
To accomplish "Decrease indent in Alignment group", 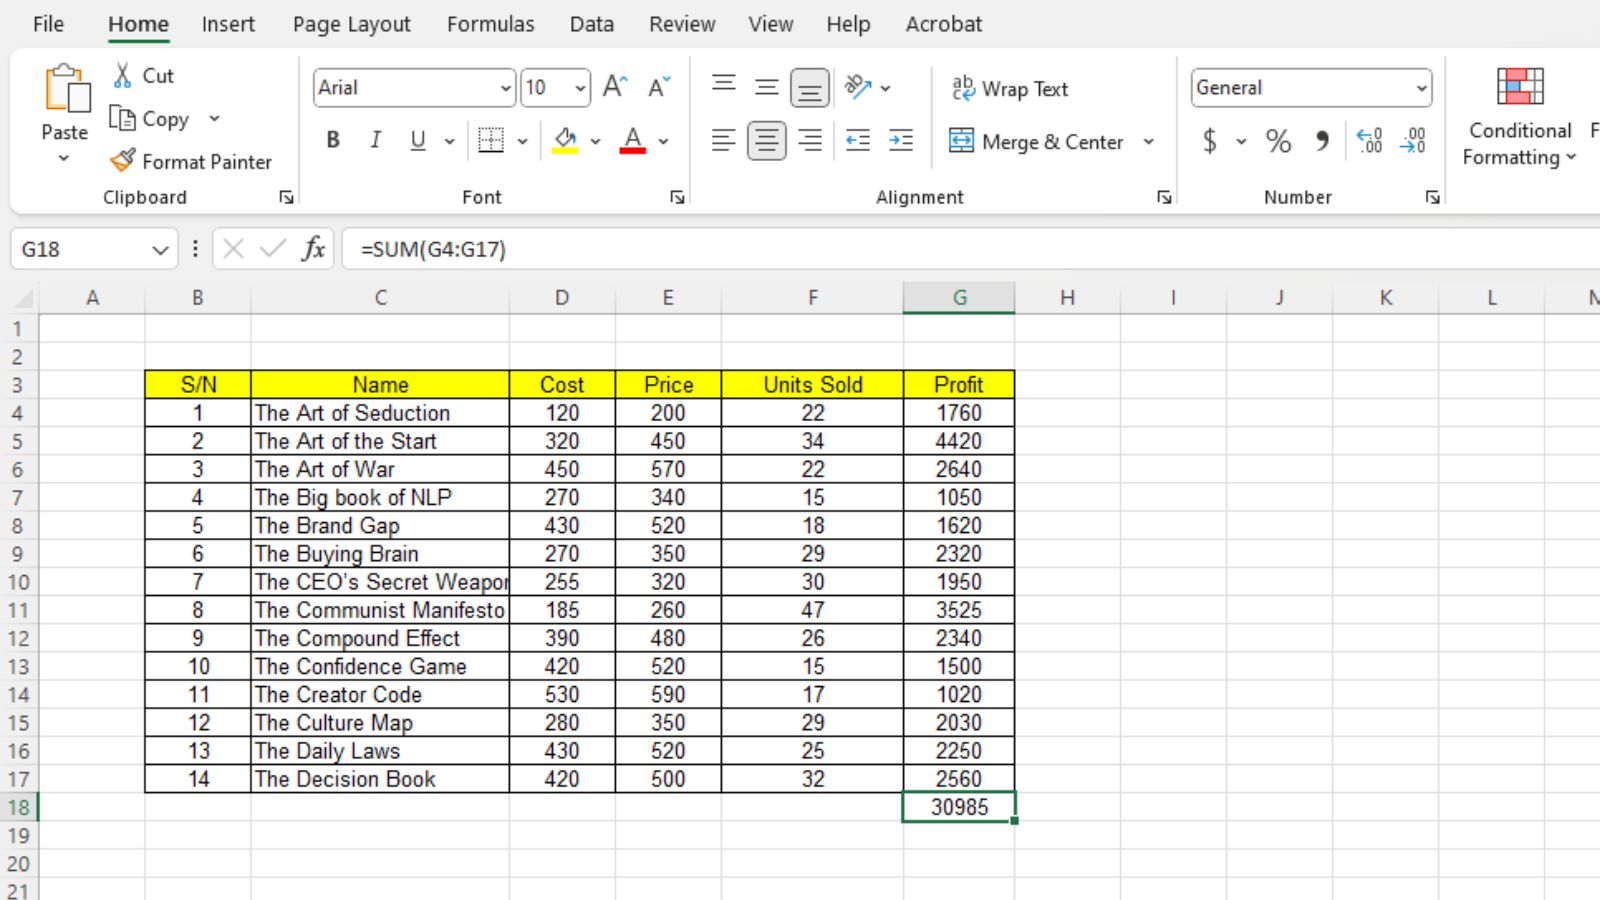I will pyautogui.click(x=858, y=141).
